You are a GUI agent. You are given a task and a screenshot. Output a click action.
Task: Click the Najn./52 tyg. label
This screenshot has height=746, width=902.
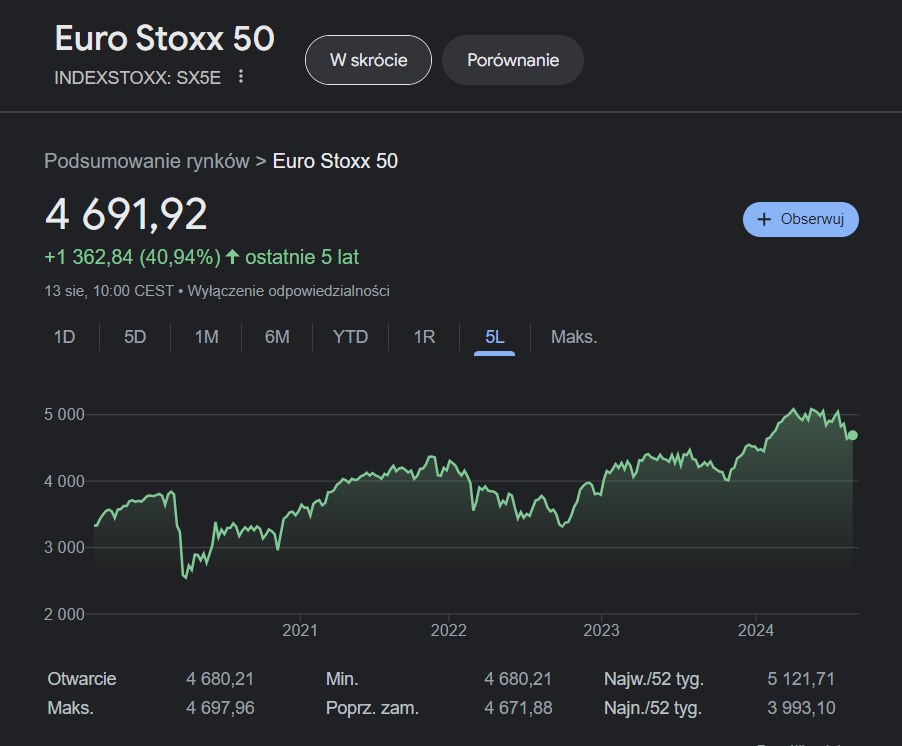coord(653,708)
